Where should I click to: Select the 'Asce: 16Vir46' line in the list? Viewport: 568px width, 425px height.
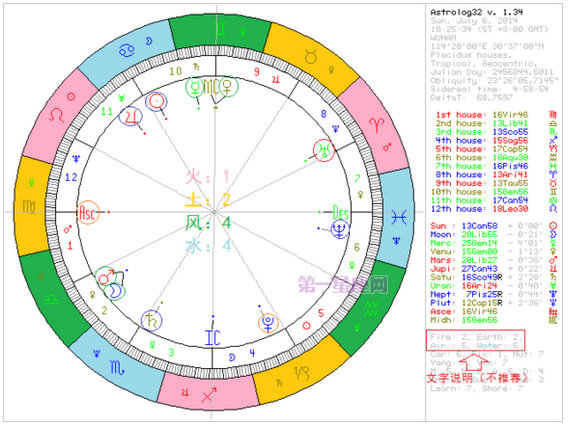pos(464,312)
